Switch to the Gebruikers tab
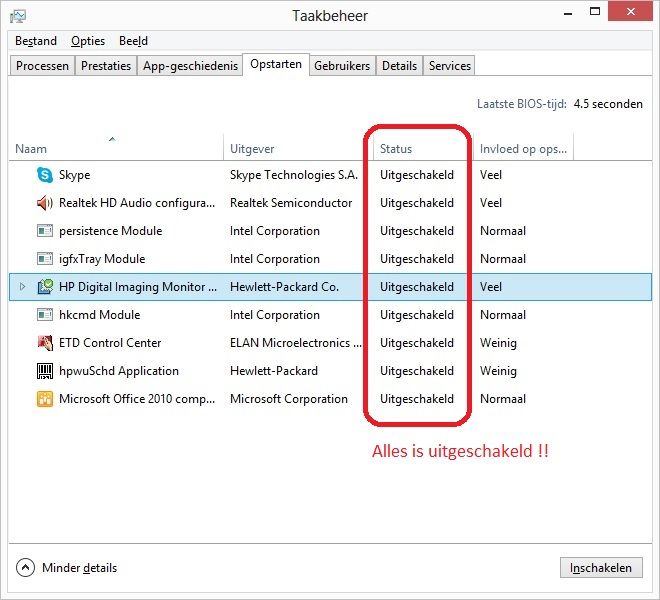Viewport: 660px width, 600px height. pyautogui.click(x=342, y=66)
